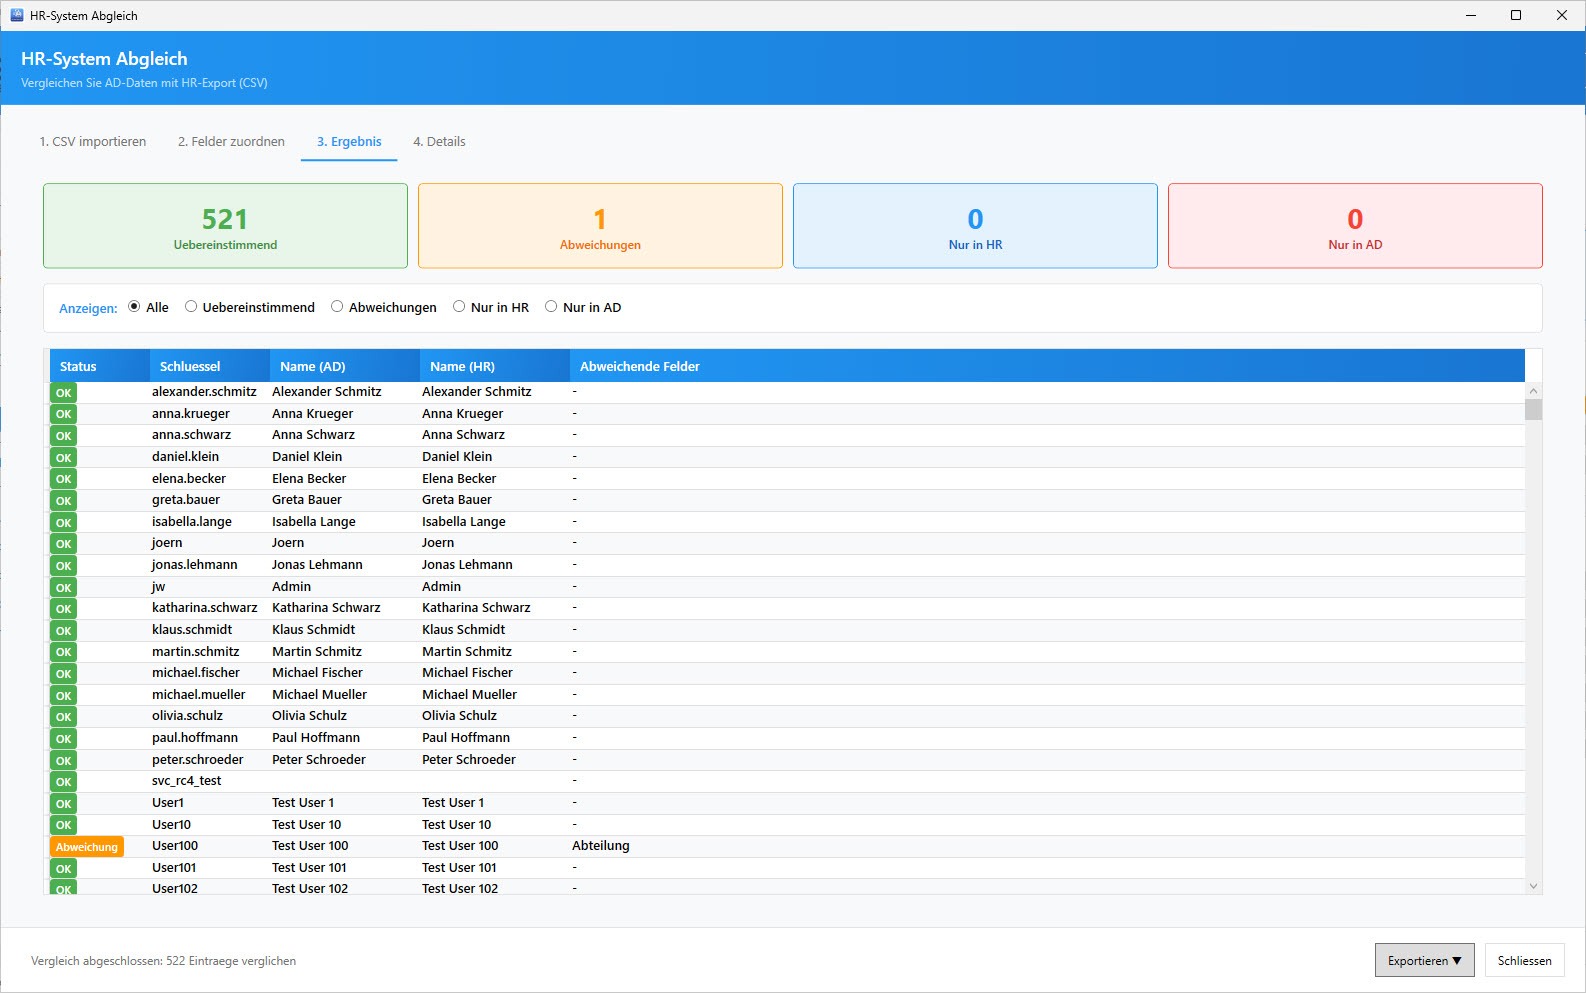This screenshot has width=1586, height=993.
Task: Switch to the 1. CSV importieren tab
Action: [x=93, y=142]
